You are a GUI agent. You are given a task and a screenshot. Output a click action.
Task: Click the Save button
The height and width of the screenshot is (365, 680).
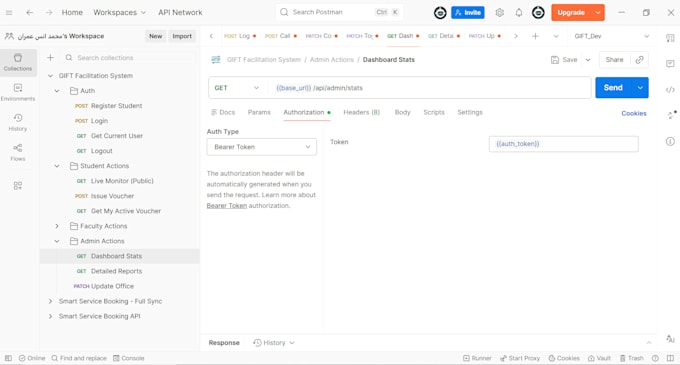coord(564,60)
